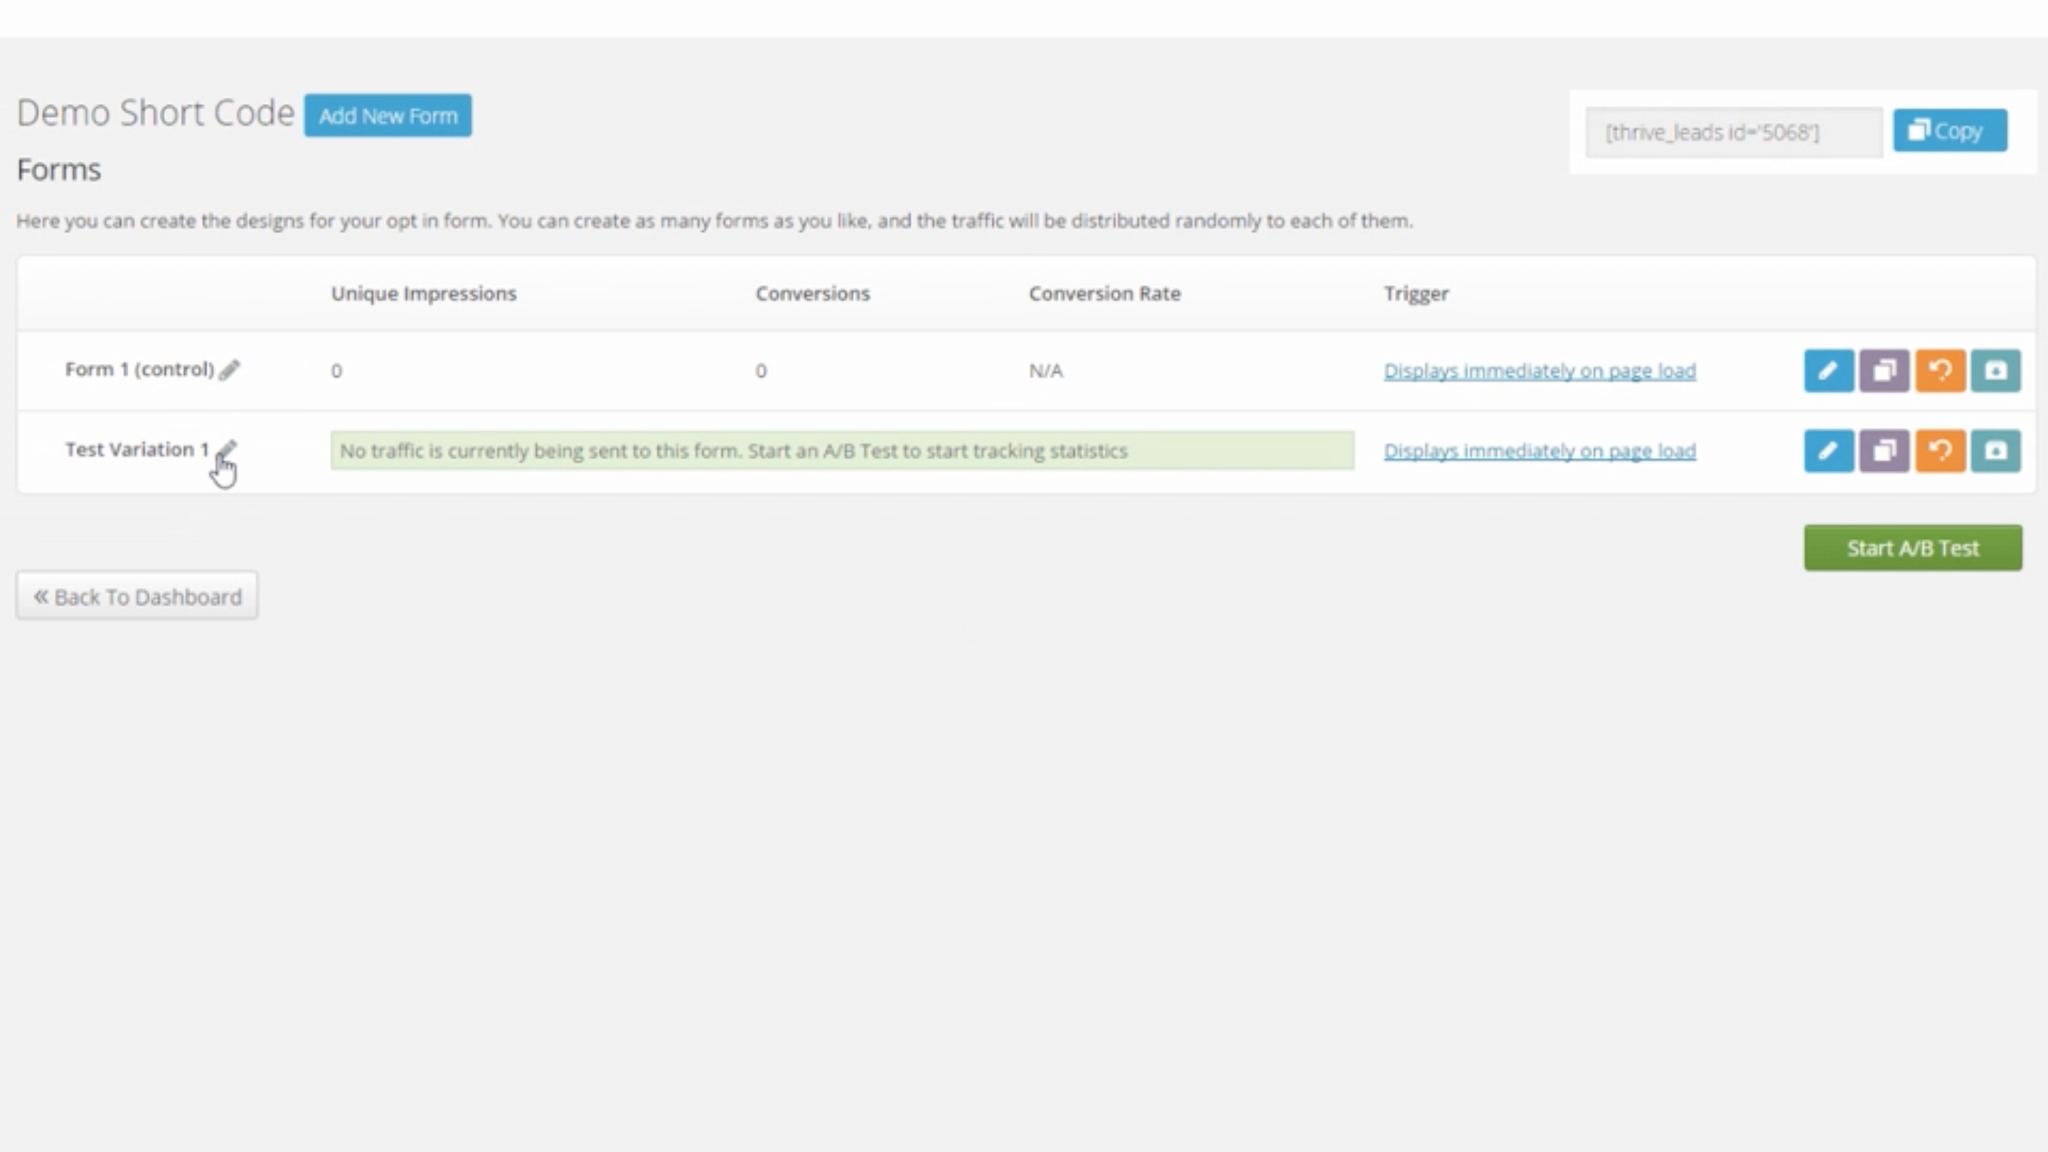
Task: Click the Test Variation 1 name label
Action: pos(137,450)
